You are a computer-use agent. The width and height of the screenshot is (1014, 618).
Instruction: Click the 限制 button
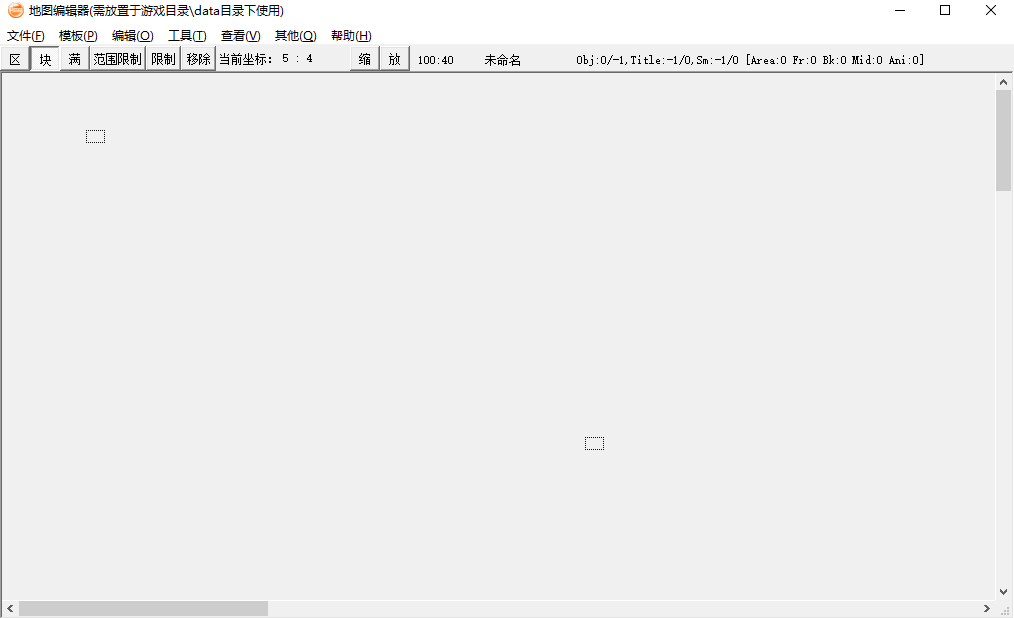(x=163, y=59)
